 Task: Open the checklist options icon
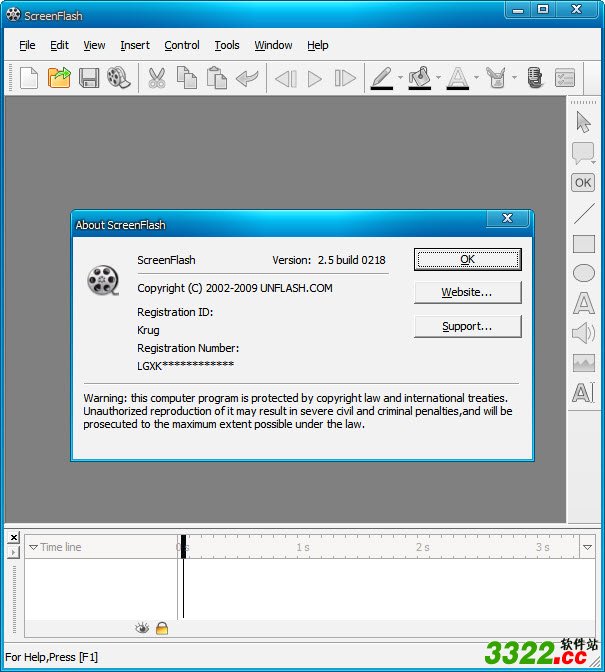pyautogui.click(x=565, y=78)
